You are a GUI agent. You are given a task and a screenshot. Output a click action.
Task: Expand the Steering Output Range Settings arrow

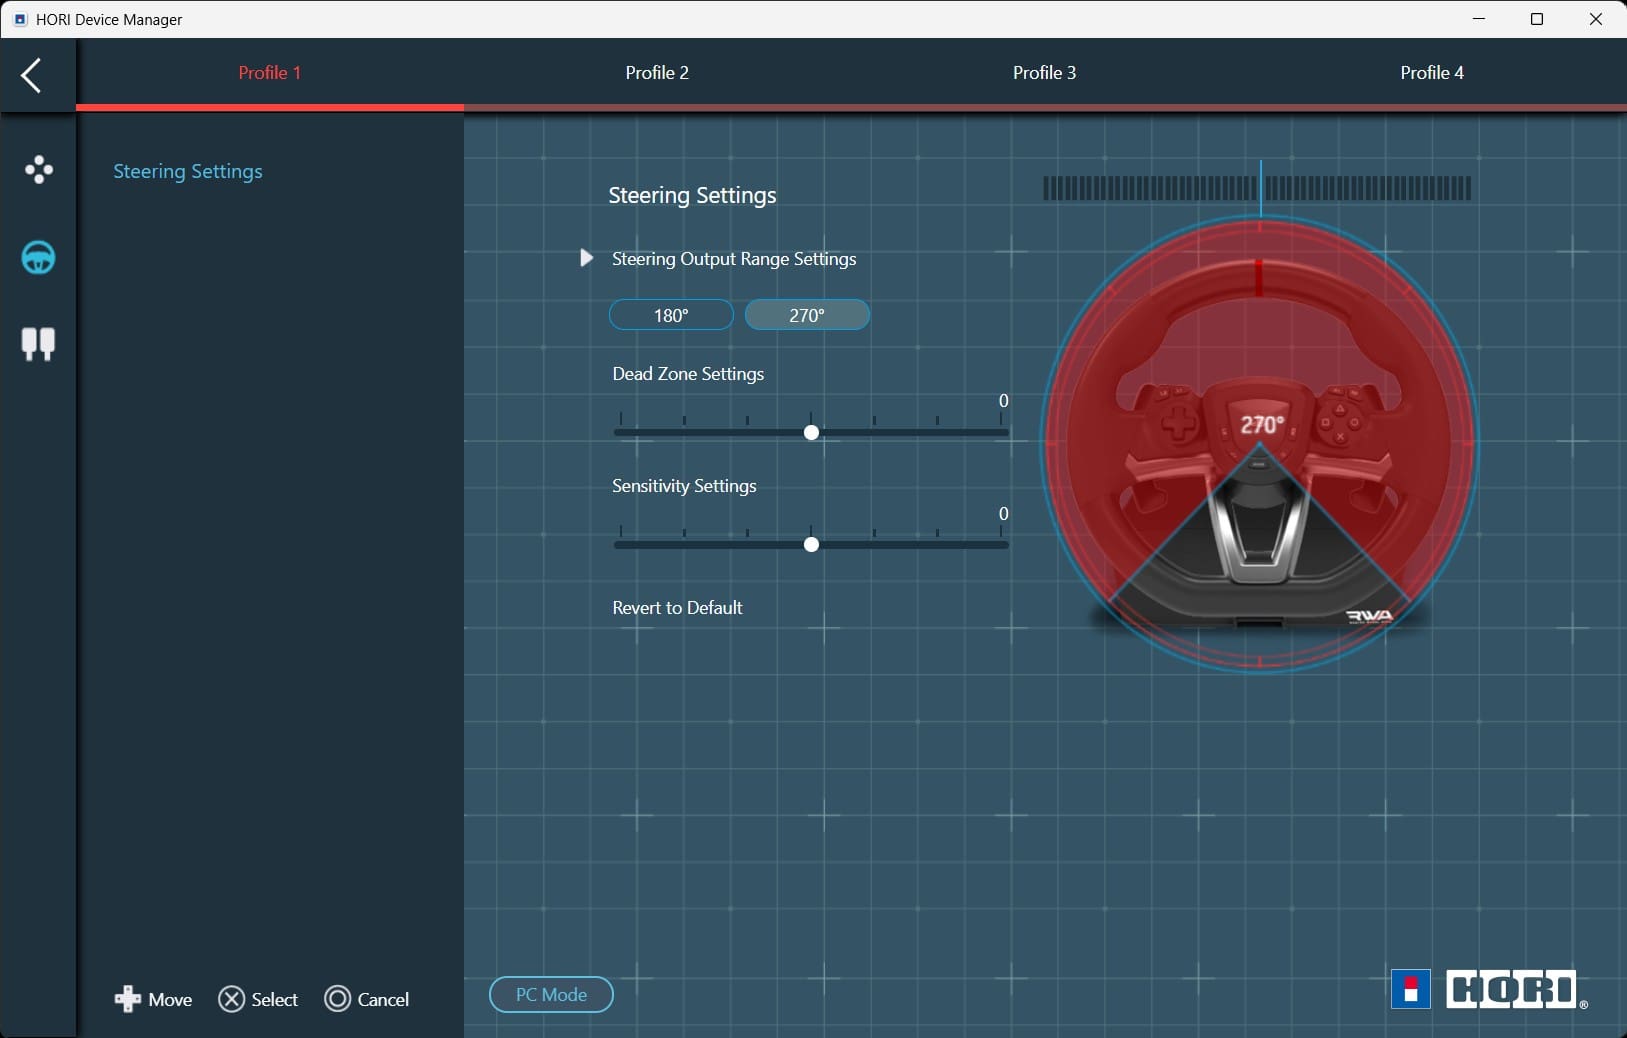pyautogui.click(x=586, y=259)
